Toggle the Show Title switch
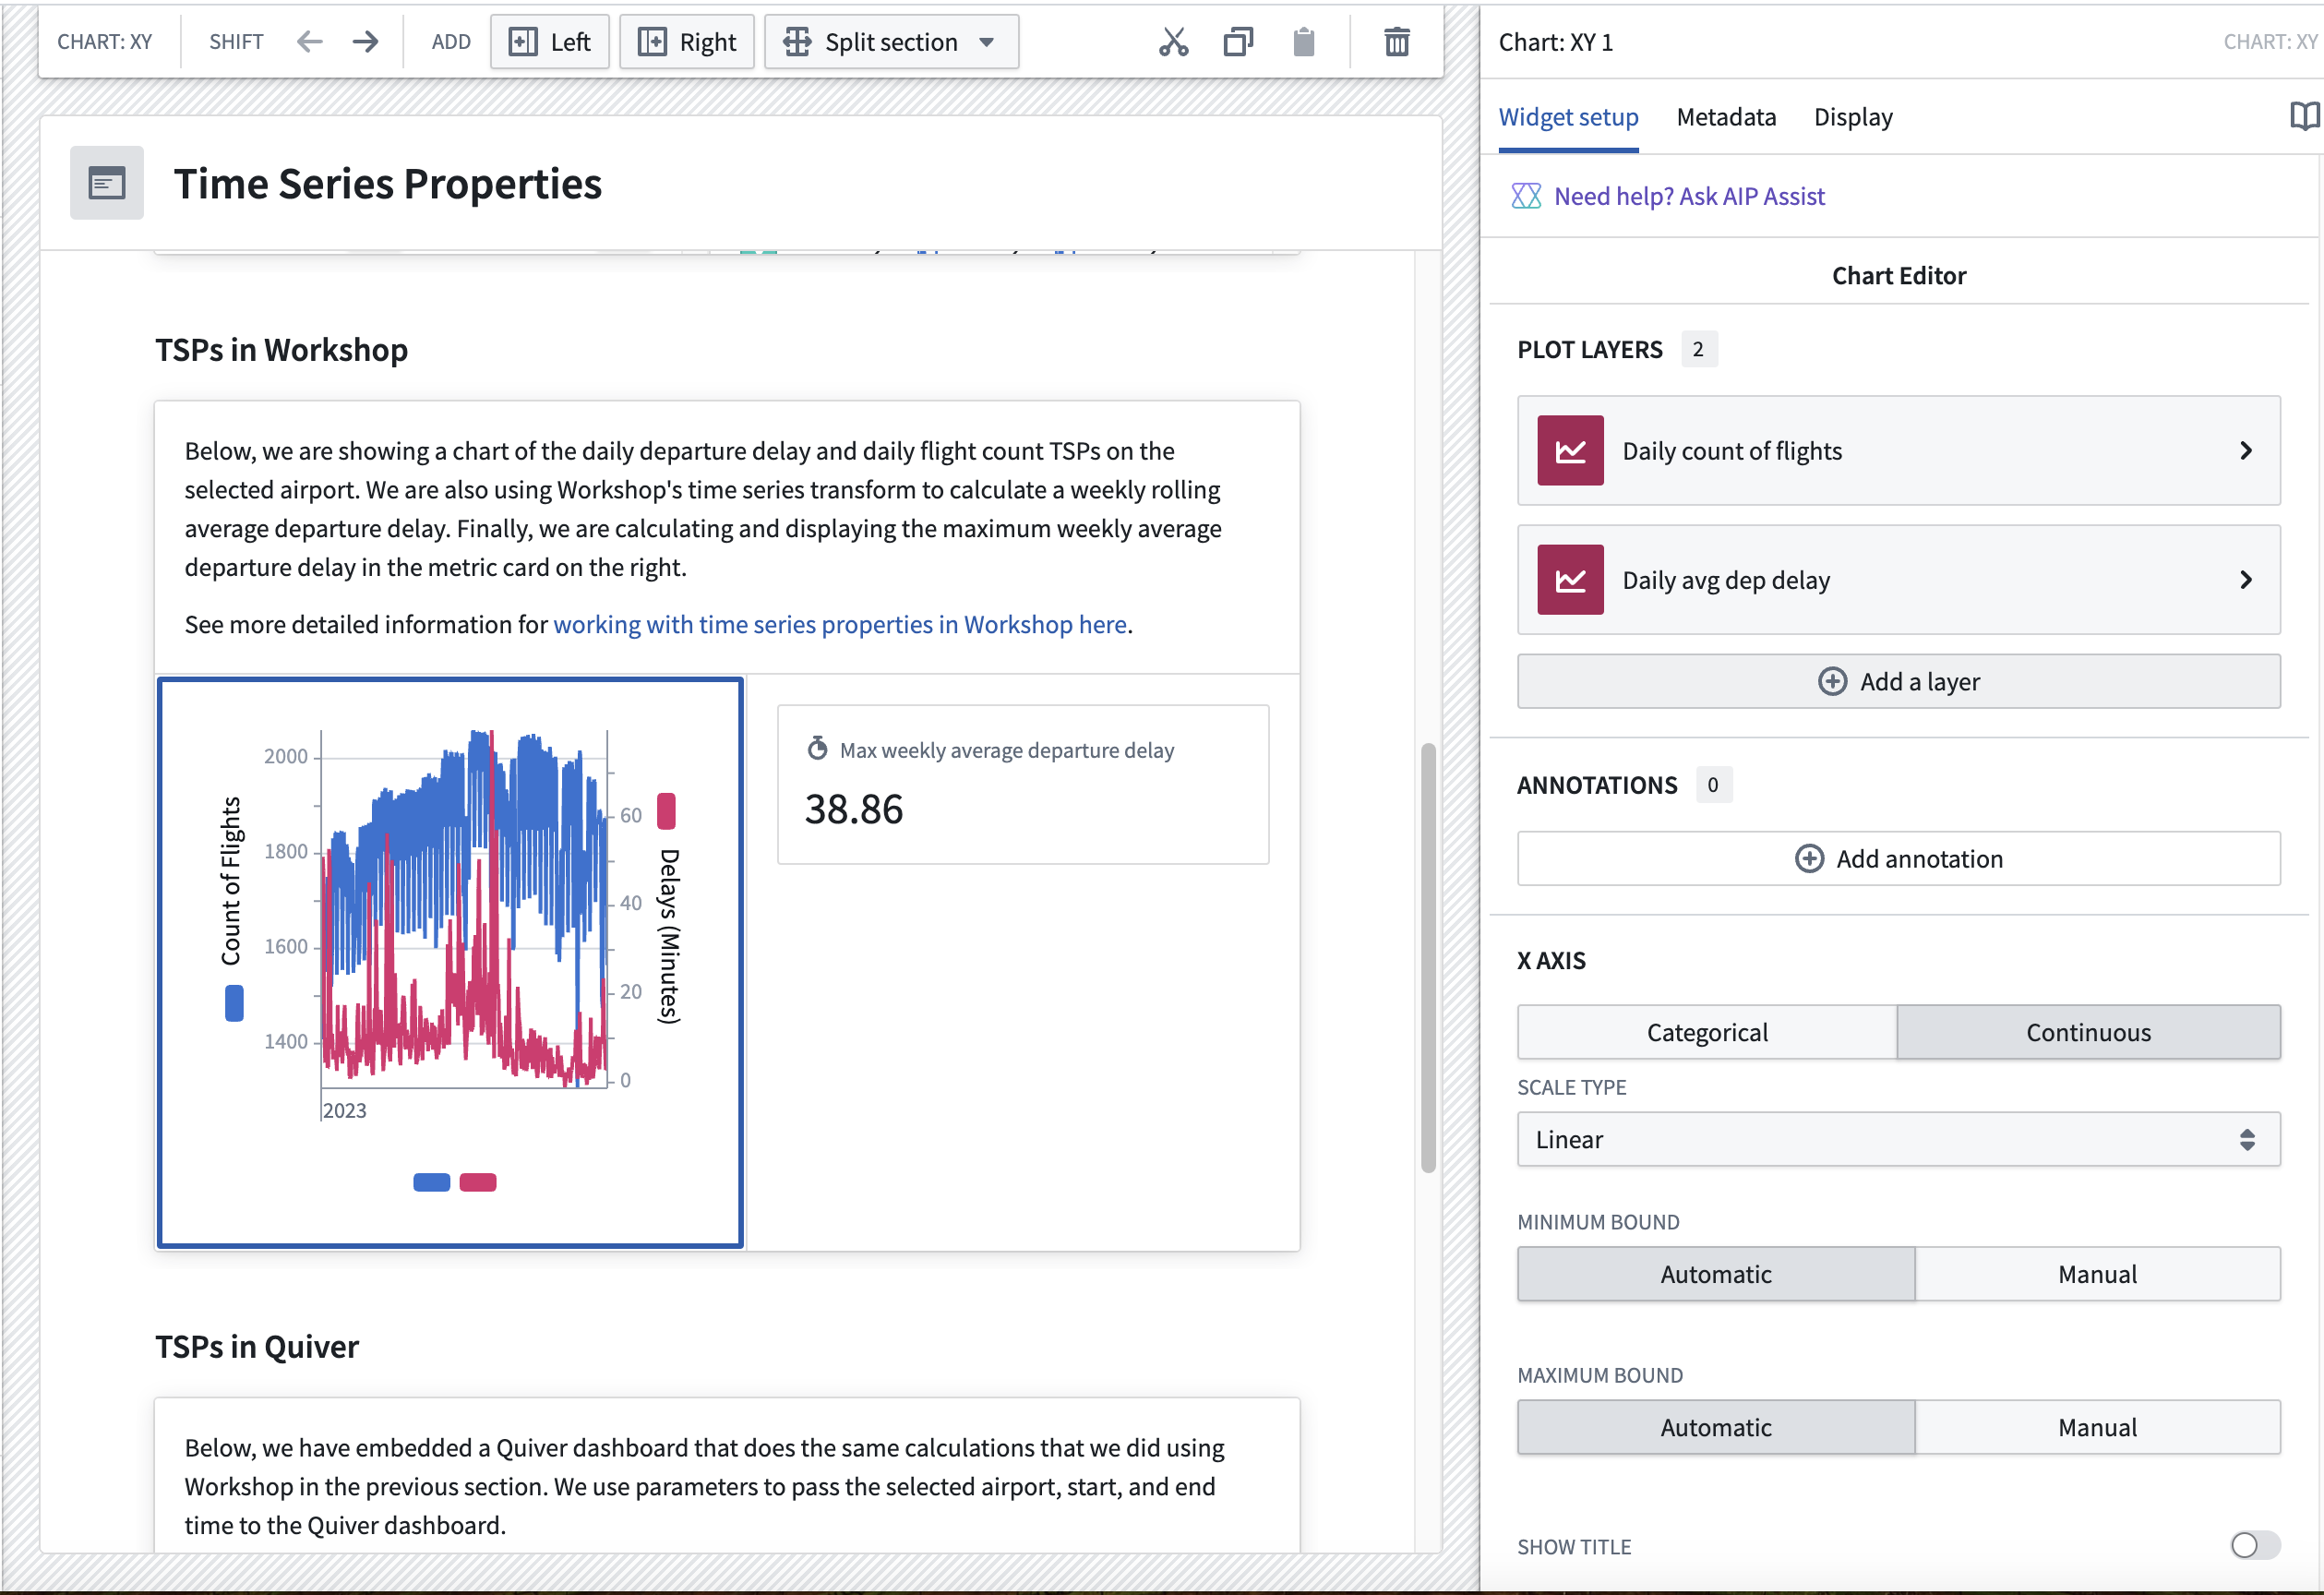 (x=2255, y=1546)
